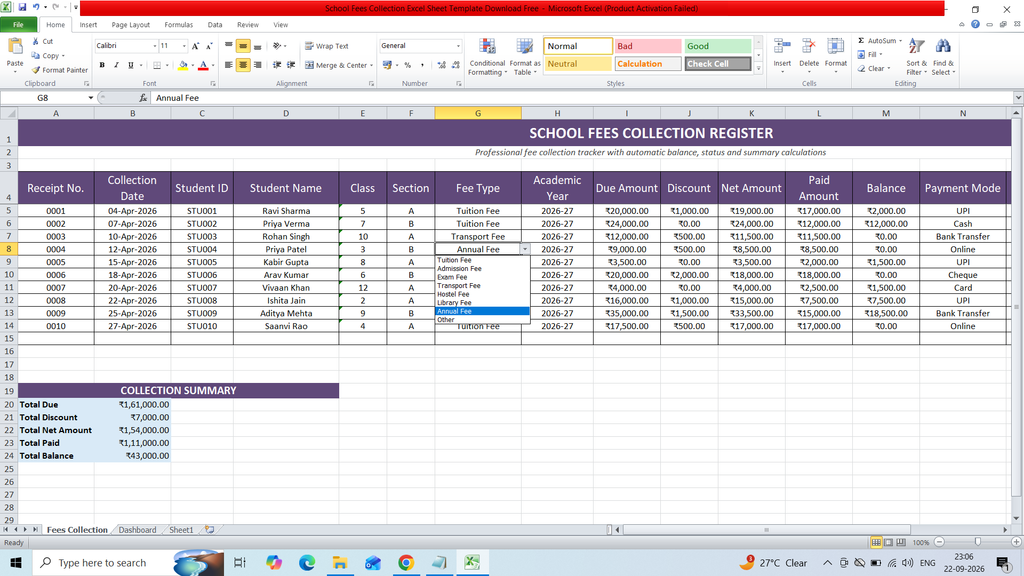The width and height of the screenshot is (1024, 576).
Task: Apply the Bad cell style
Action: point(648,46)
